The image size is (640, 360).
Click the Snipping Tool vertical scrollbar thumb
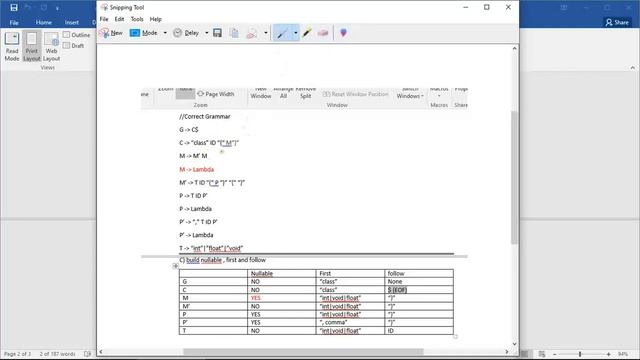[x=514, y=178]
